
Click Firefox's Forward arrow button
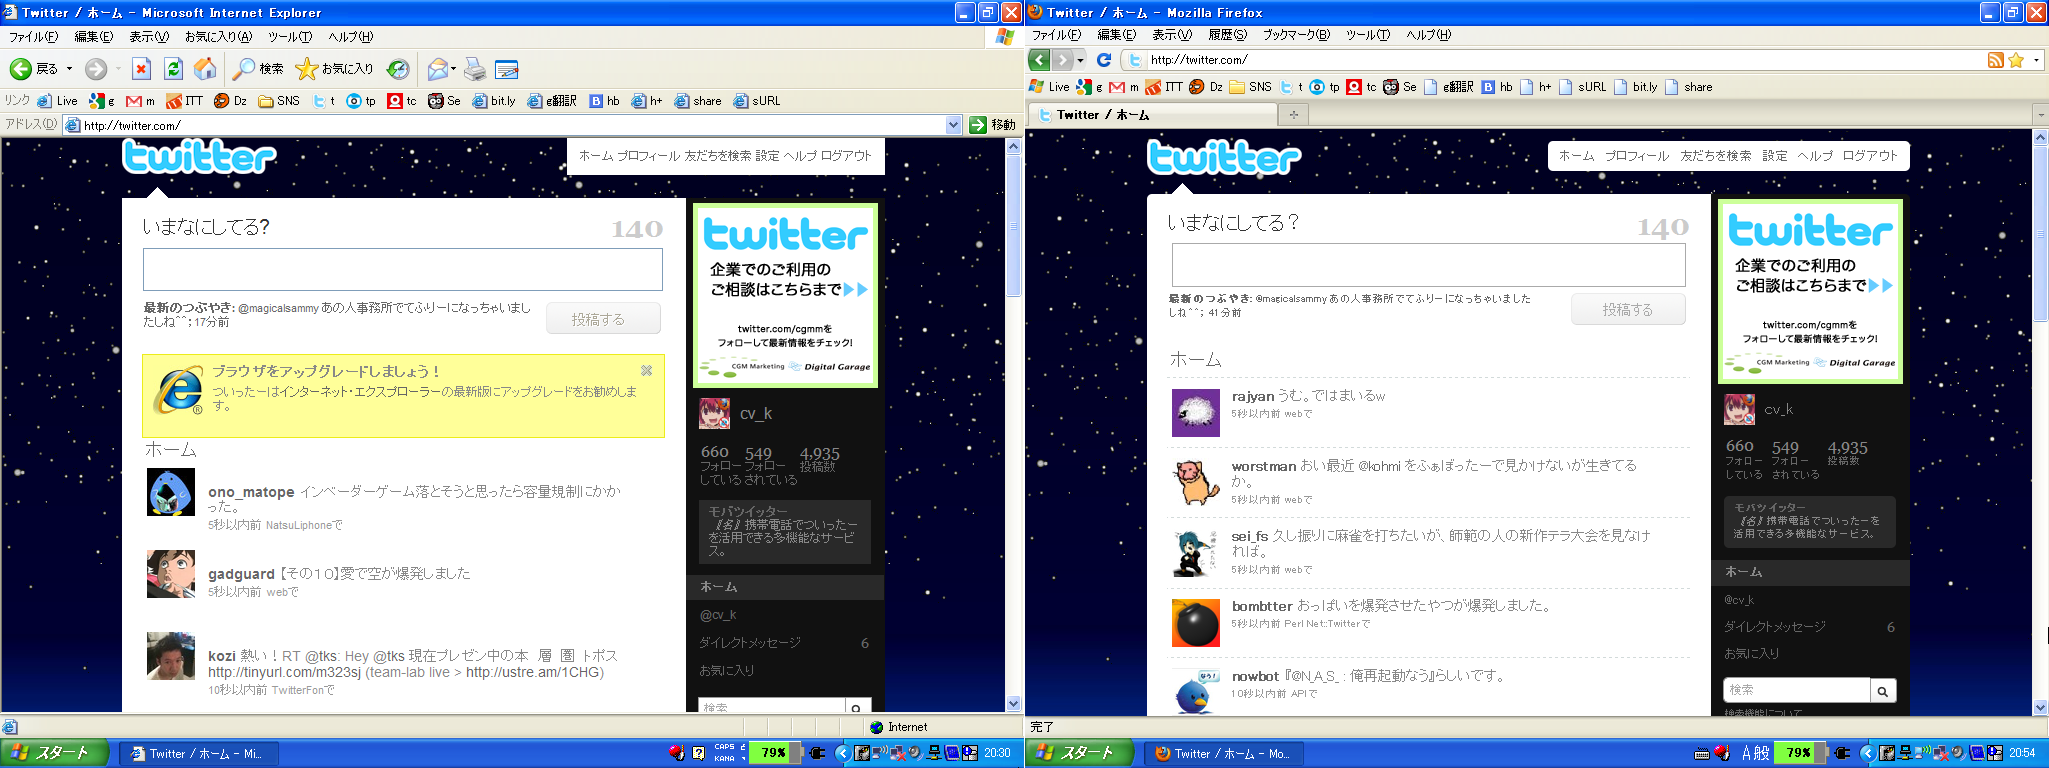1063,60
